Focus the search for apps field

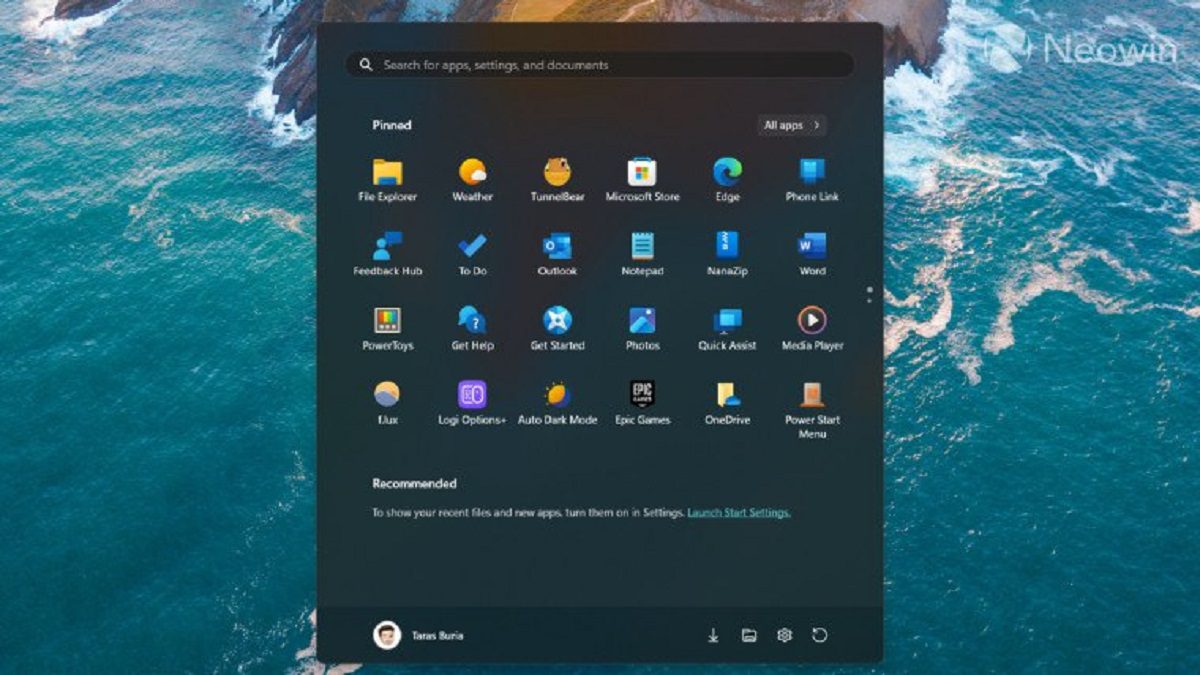coord(600,65)
